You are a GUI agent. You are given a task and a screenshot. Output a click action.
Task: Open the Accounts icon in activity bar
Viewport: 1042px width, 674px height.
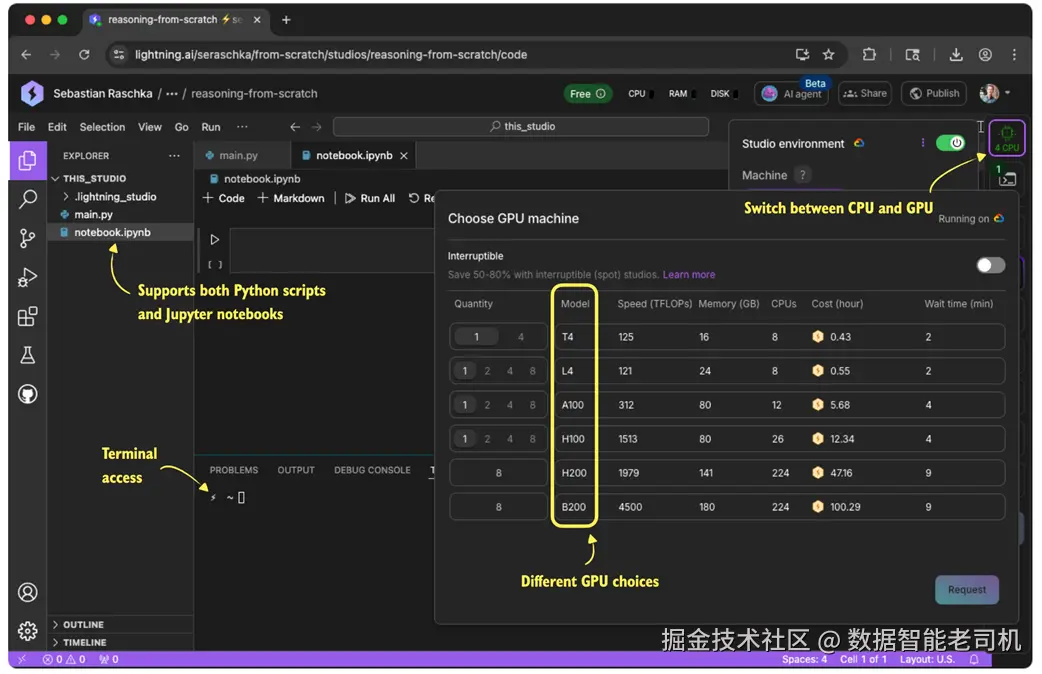click(27, 592)
